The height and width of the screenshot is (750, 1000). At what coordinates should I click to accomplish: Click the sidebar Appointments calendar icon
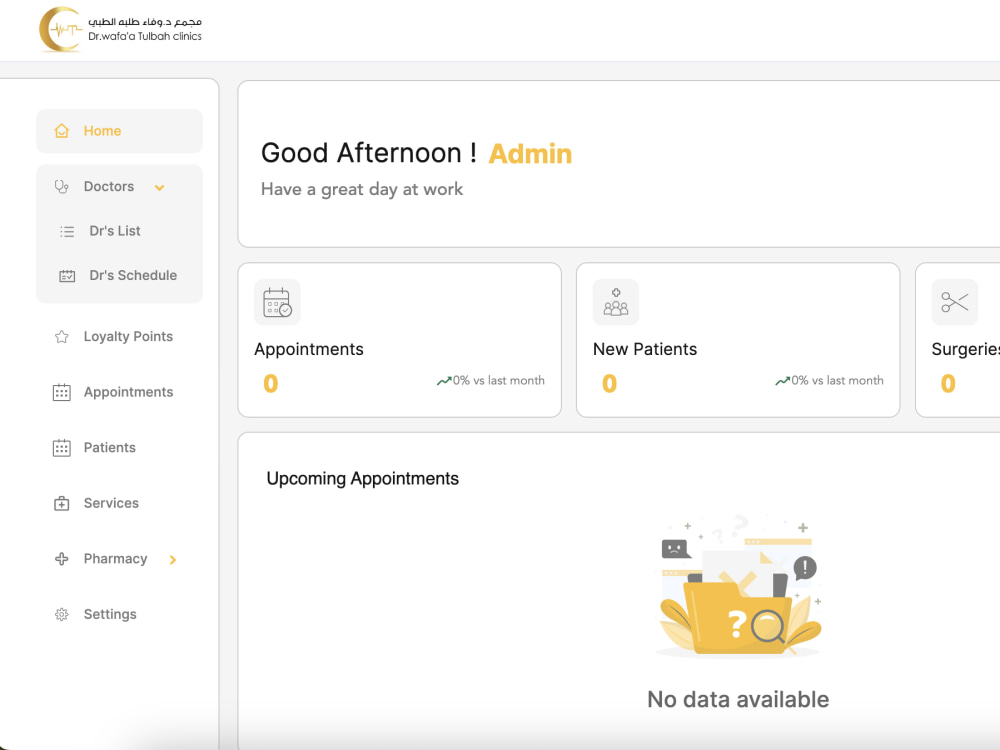62,392
